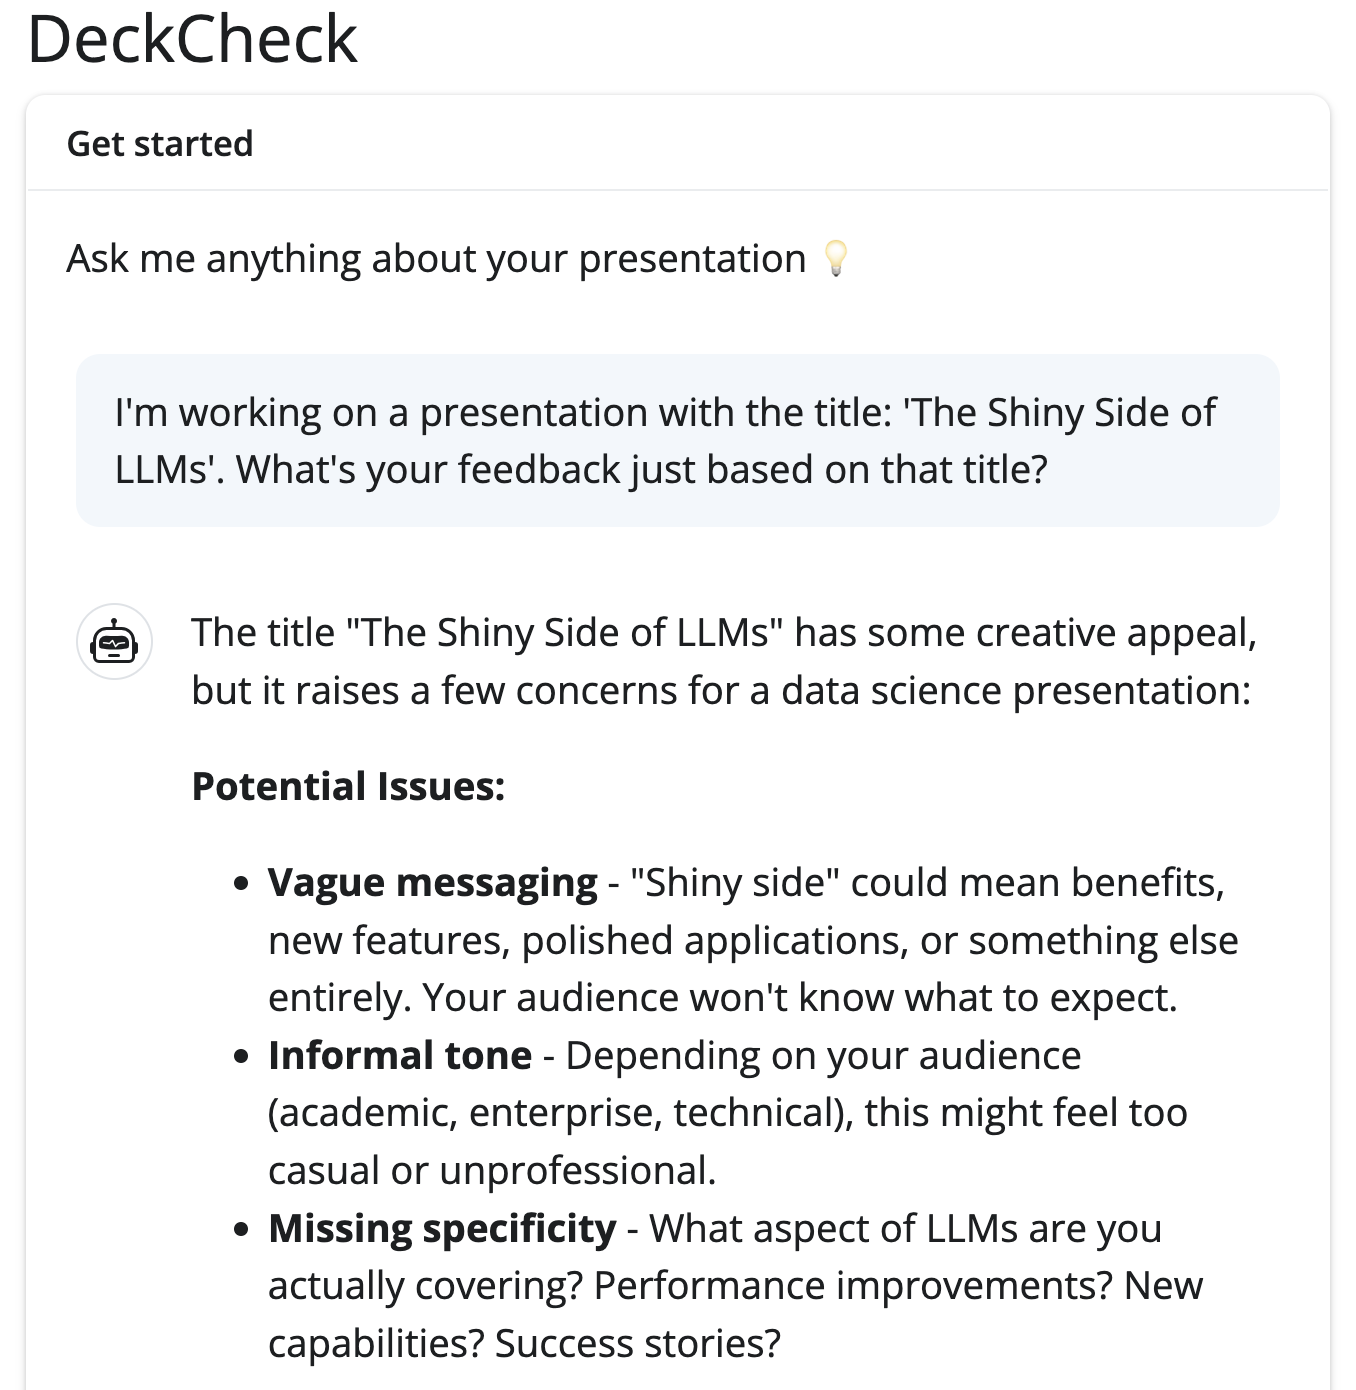Click the DeckCheck app title
The height and width of the screenshot is (1390, 1356).
[192, 40]
